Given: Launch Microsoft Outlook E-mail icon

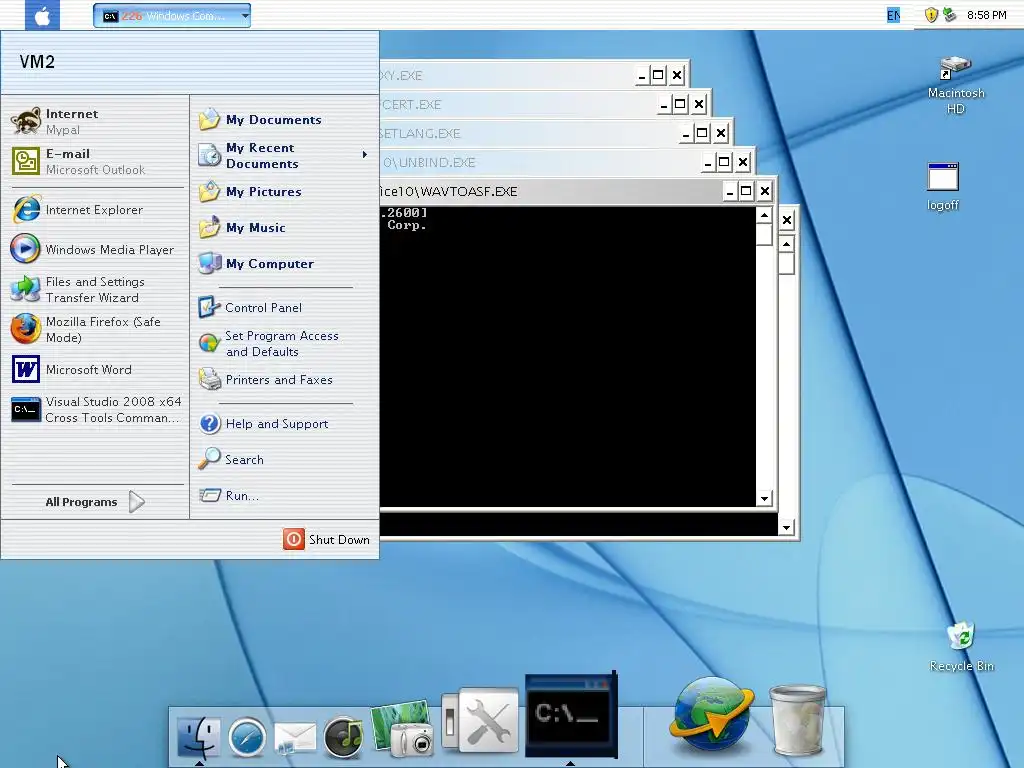Looking at the screenshot, I should (26, 161).
